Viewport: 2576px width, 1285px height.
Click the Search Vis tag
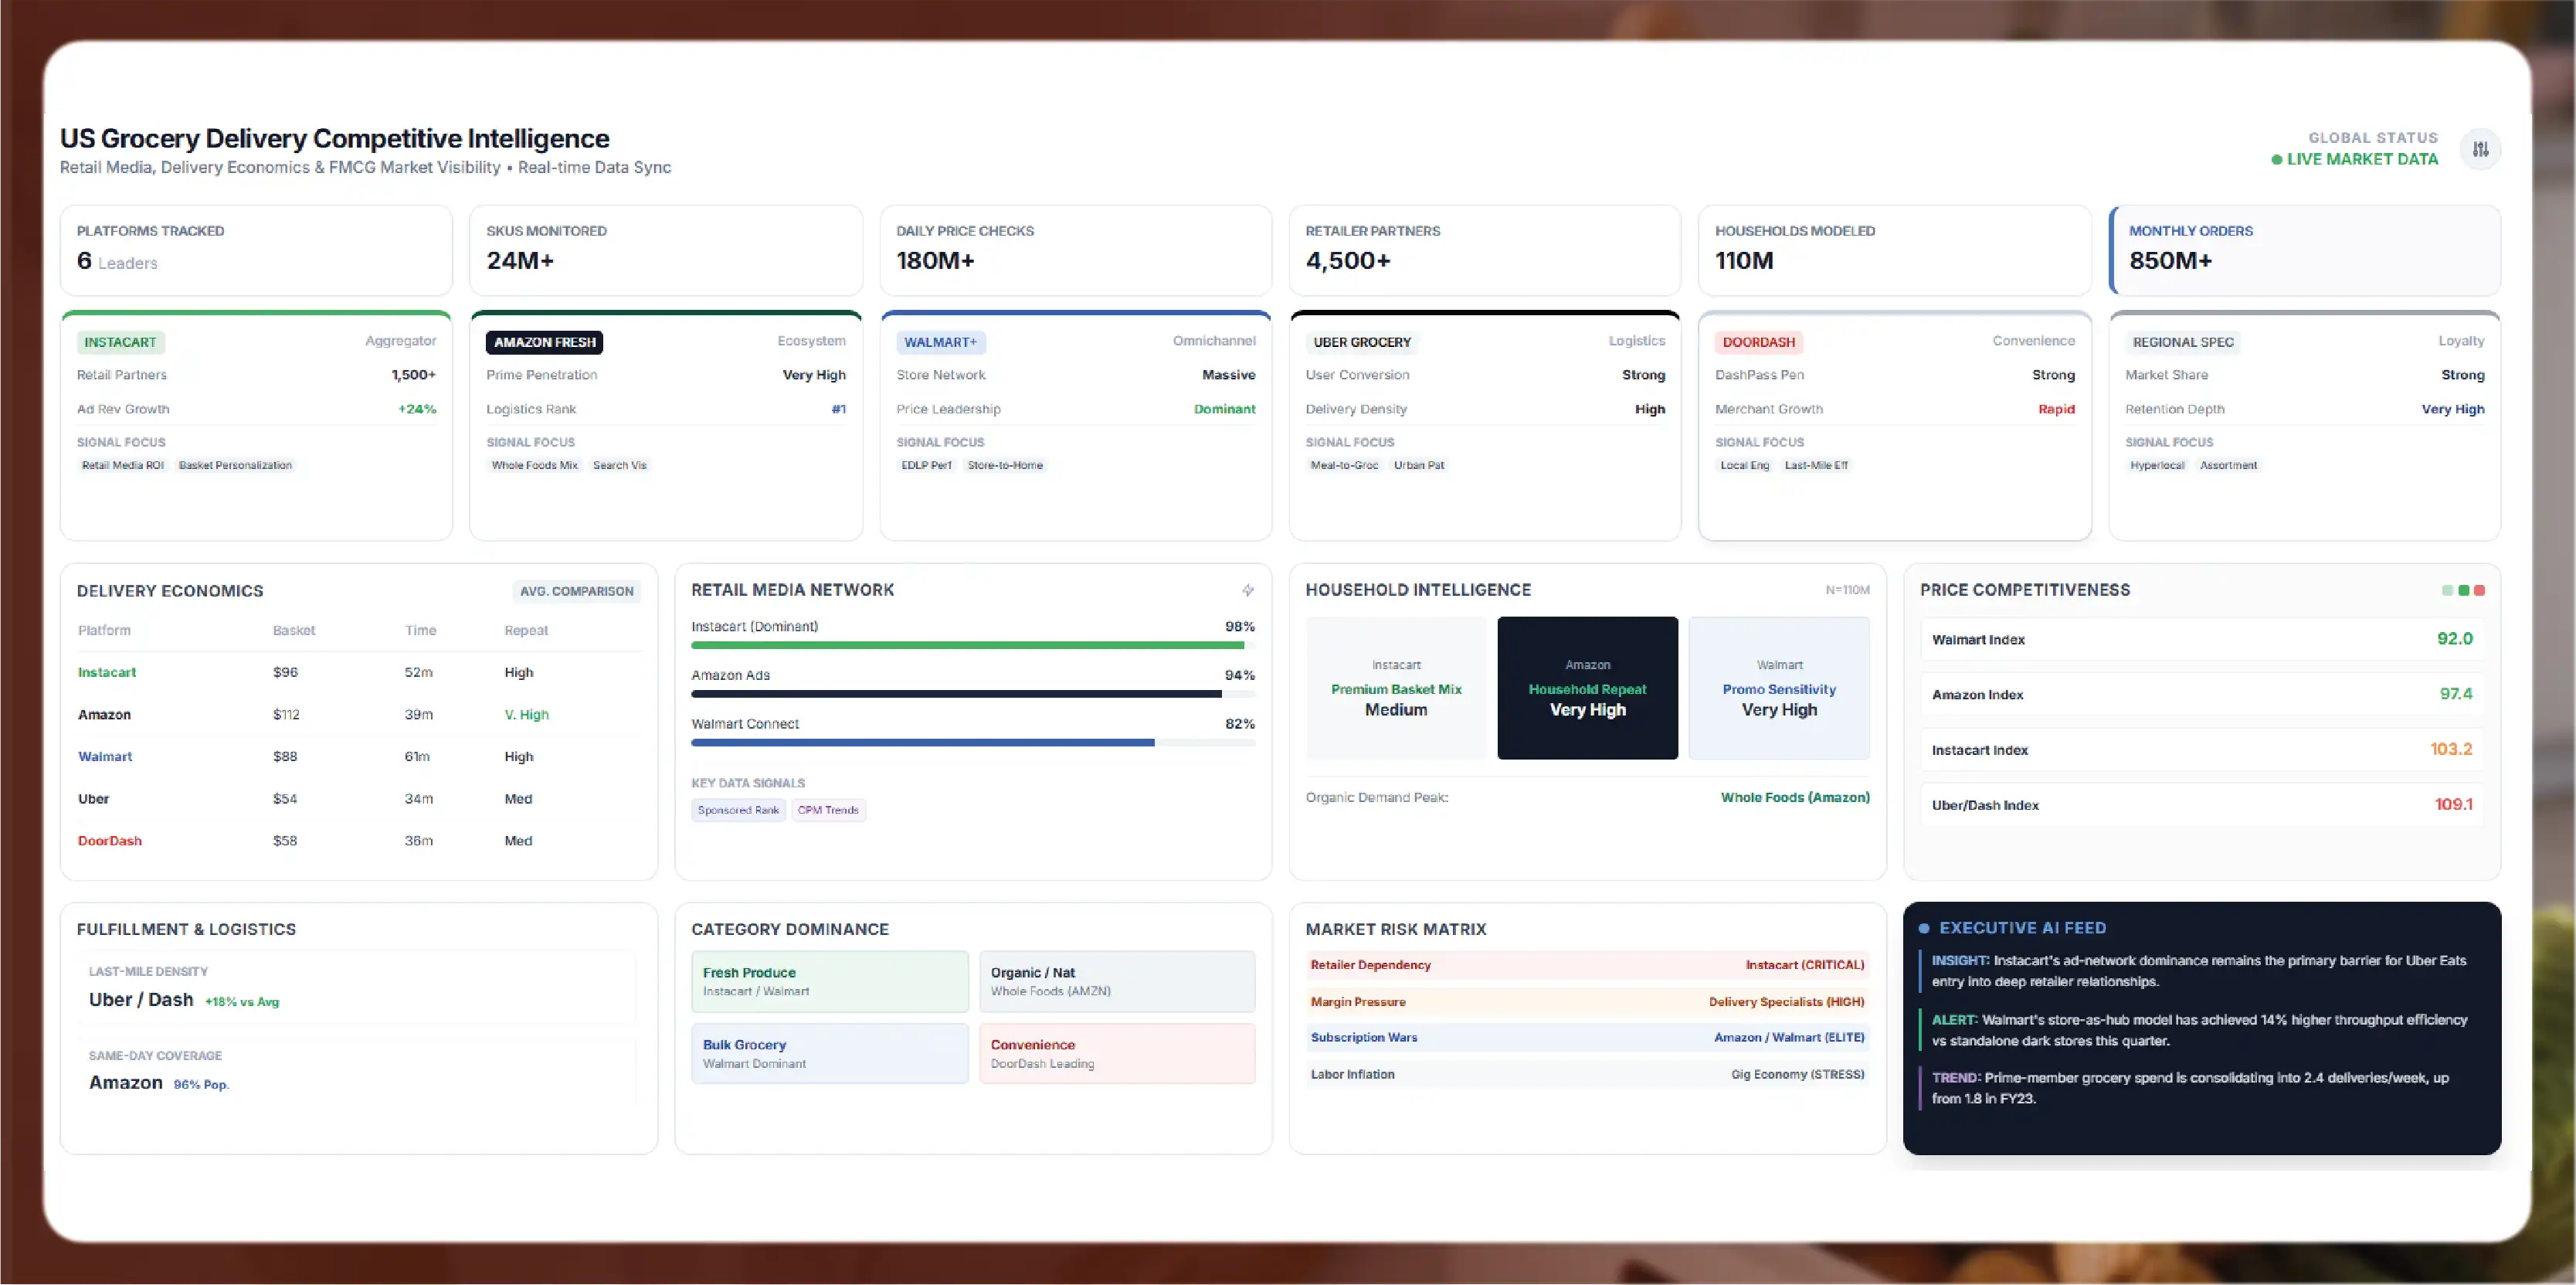pyautogui.click(x=619, y=465)
